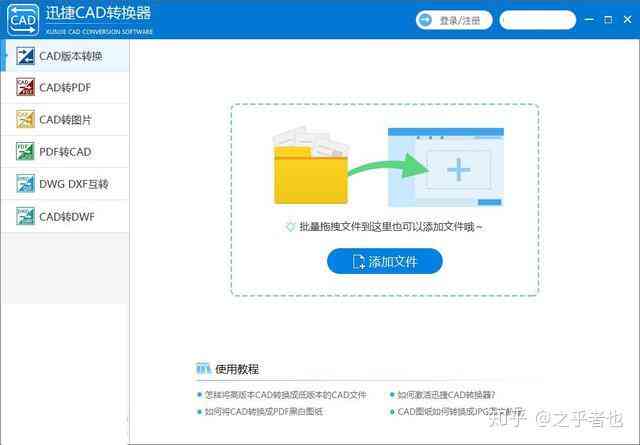Click the plus sign in the window illustration
The image size is (640, 445).
tap(458, 169)
